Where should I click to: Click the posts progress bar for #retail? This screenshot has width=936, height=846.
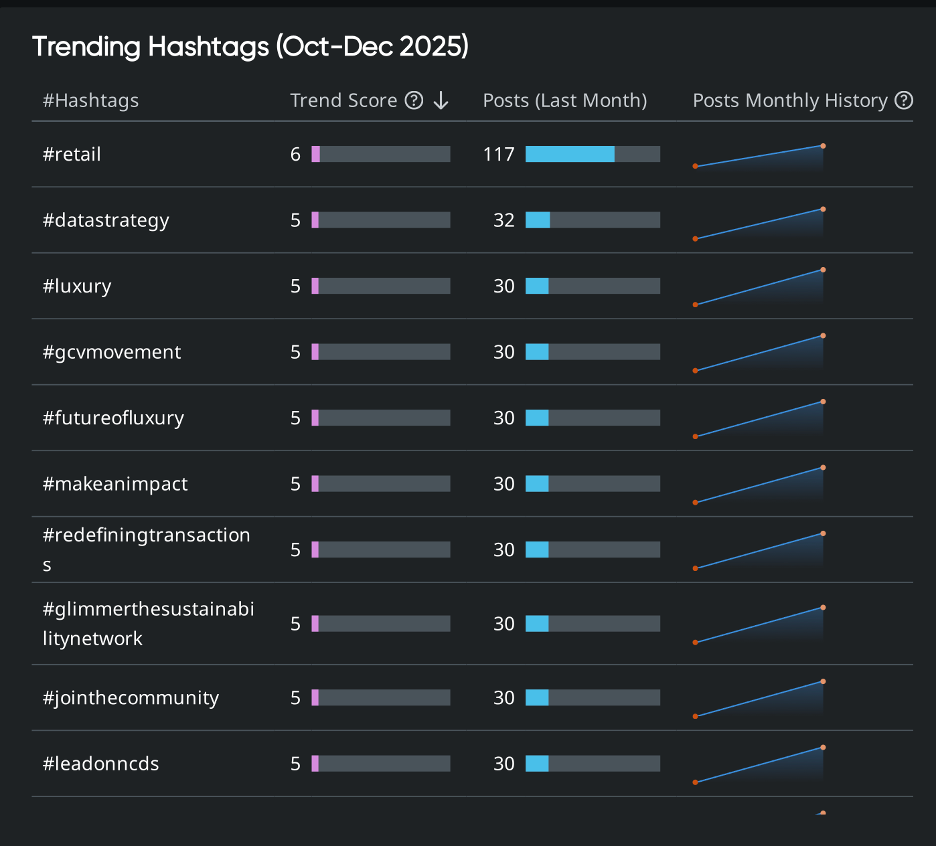594,154
